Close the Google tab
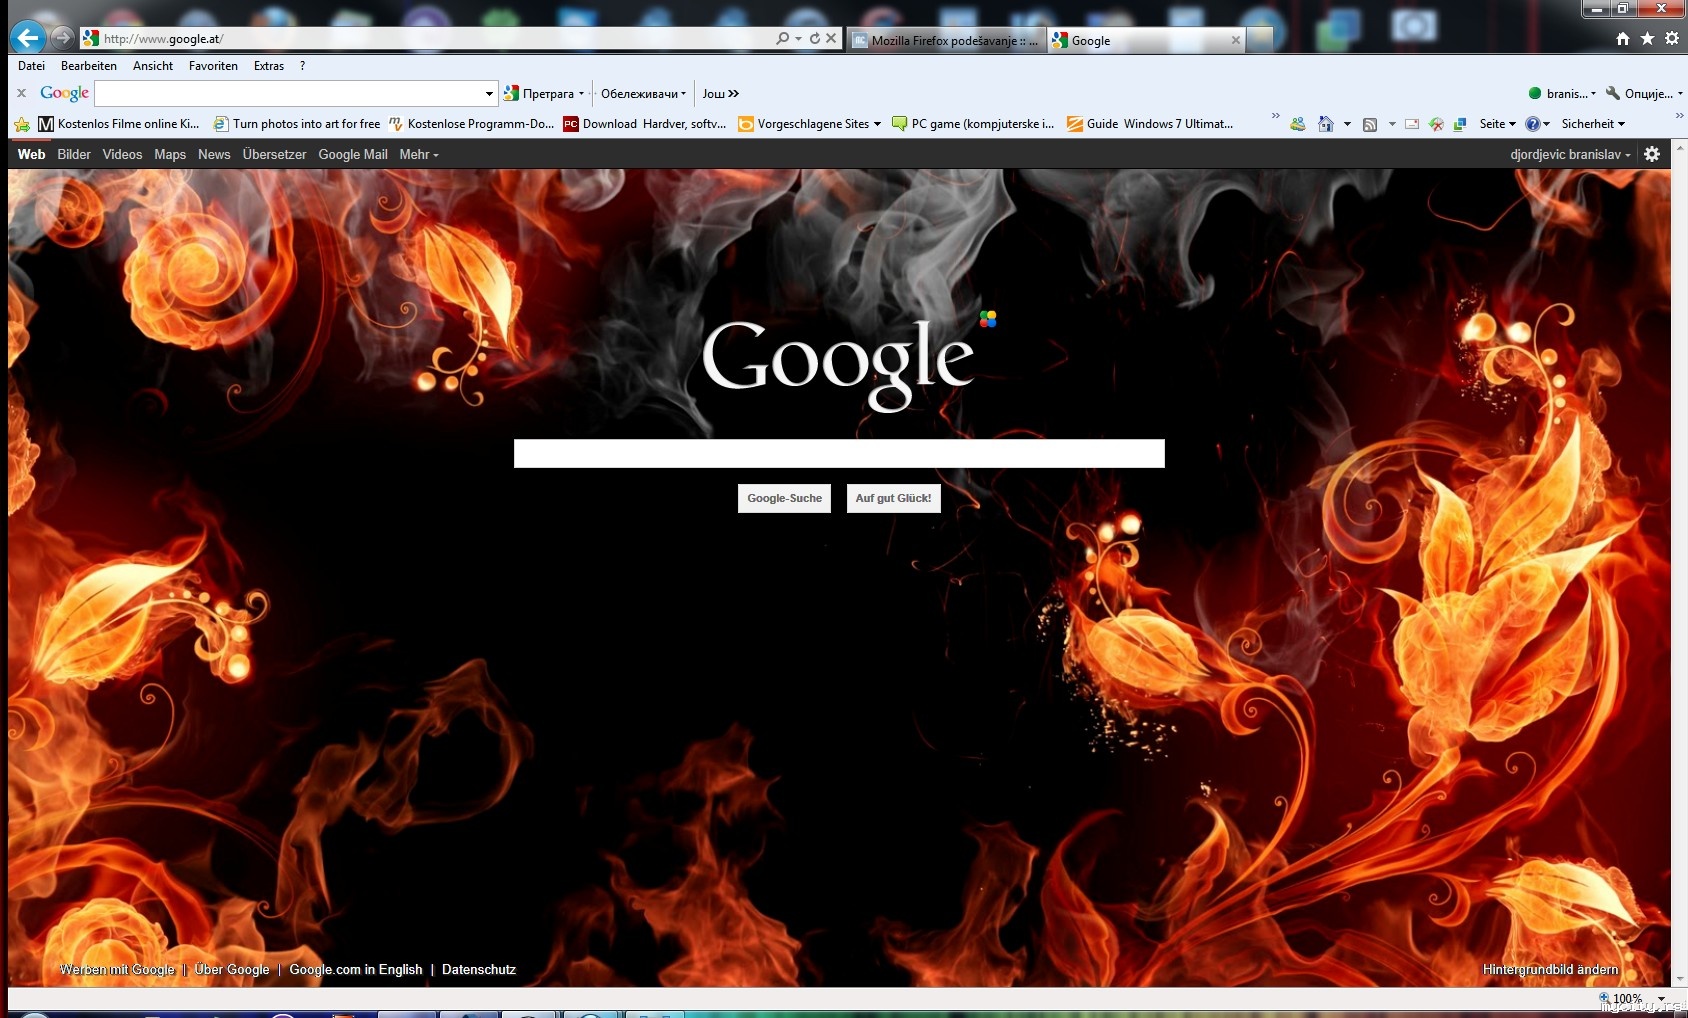Image resolution: width=1688 pixels, height=1018 pixels. pos(1236,40)
